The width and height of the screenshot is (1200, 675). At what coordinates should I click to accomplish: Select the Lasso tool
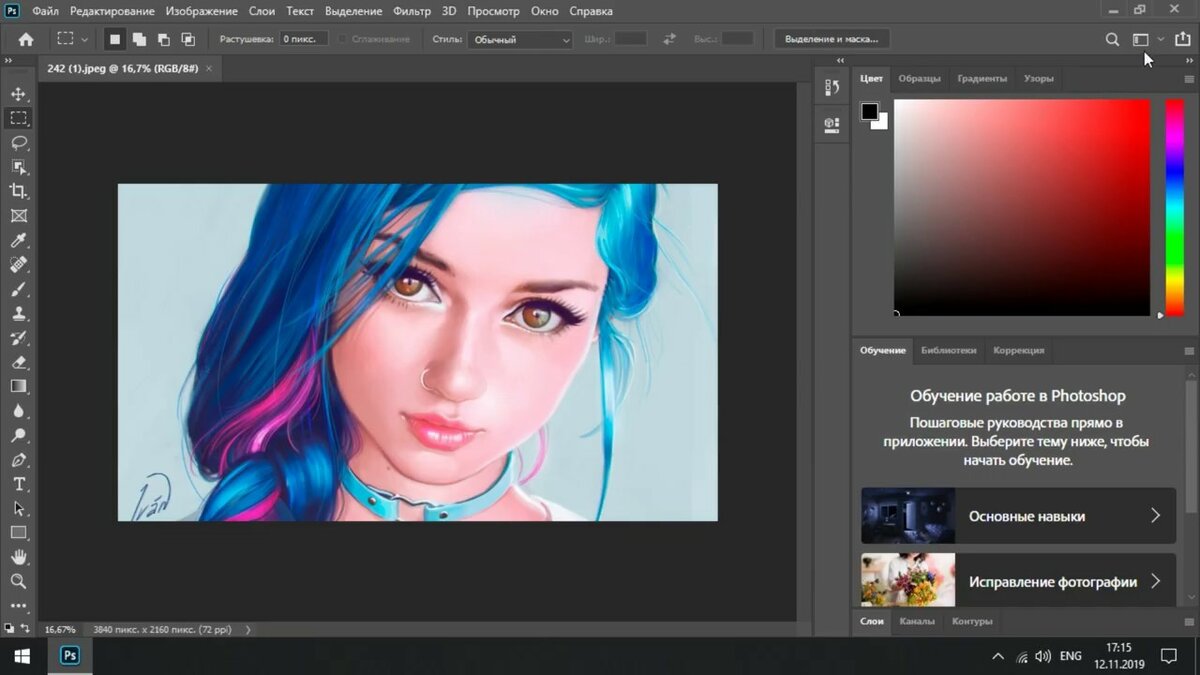(19, 142)
